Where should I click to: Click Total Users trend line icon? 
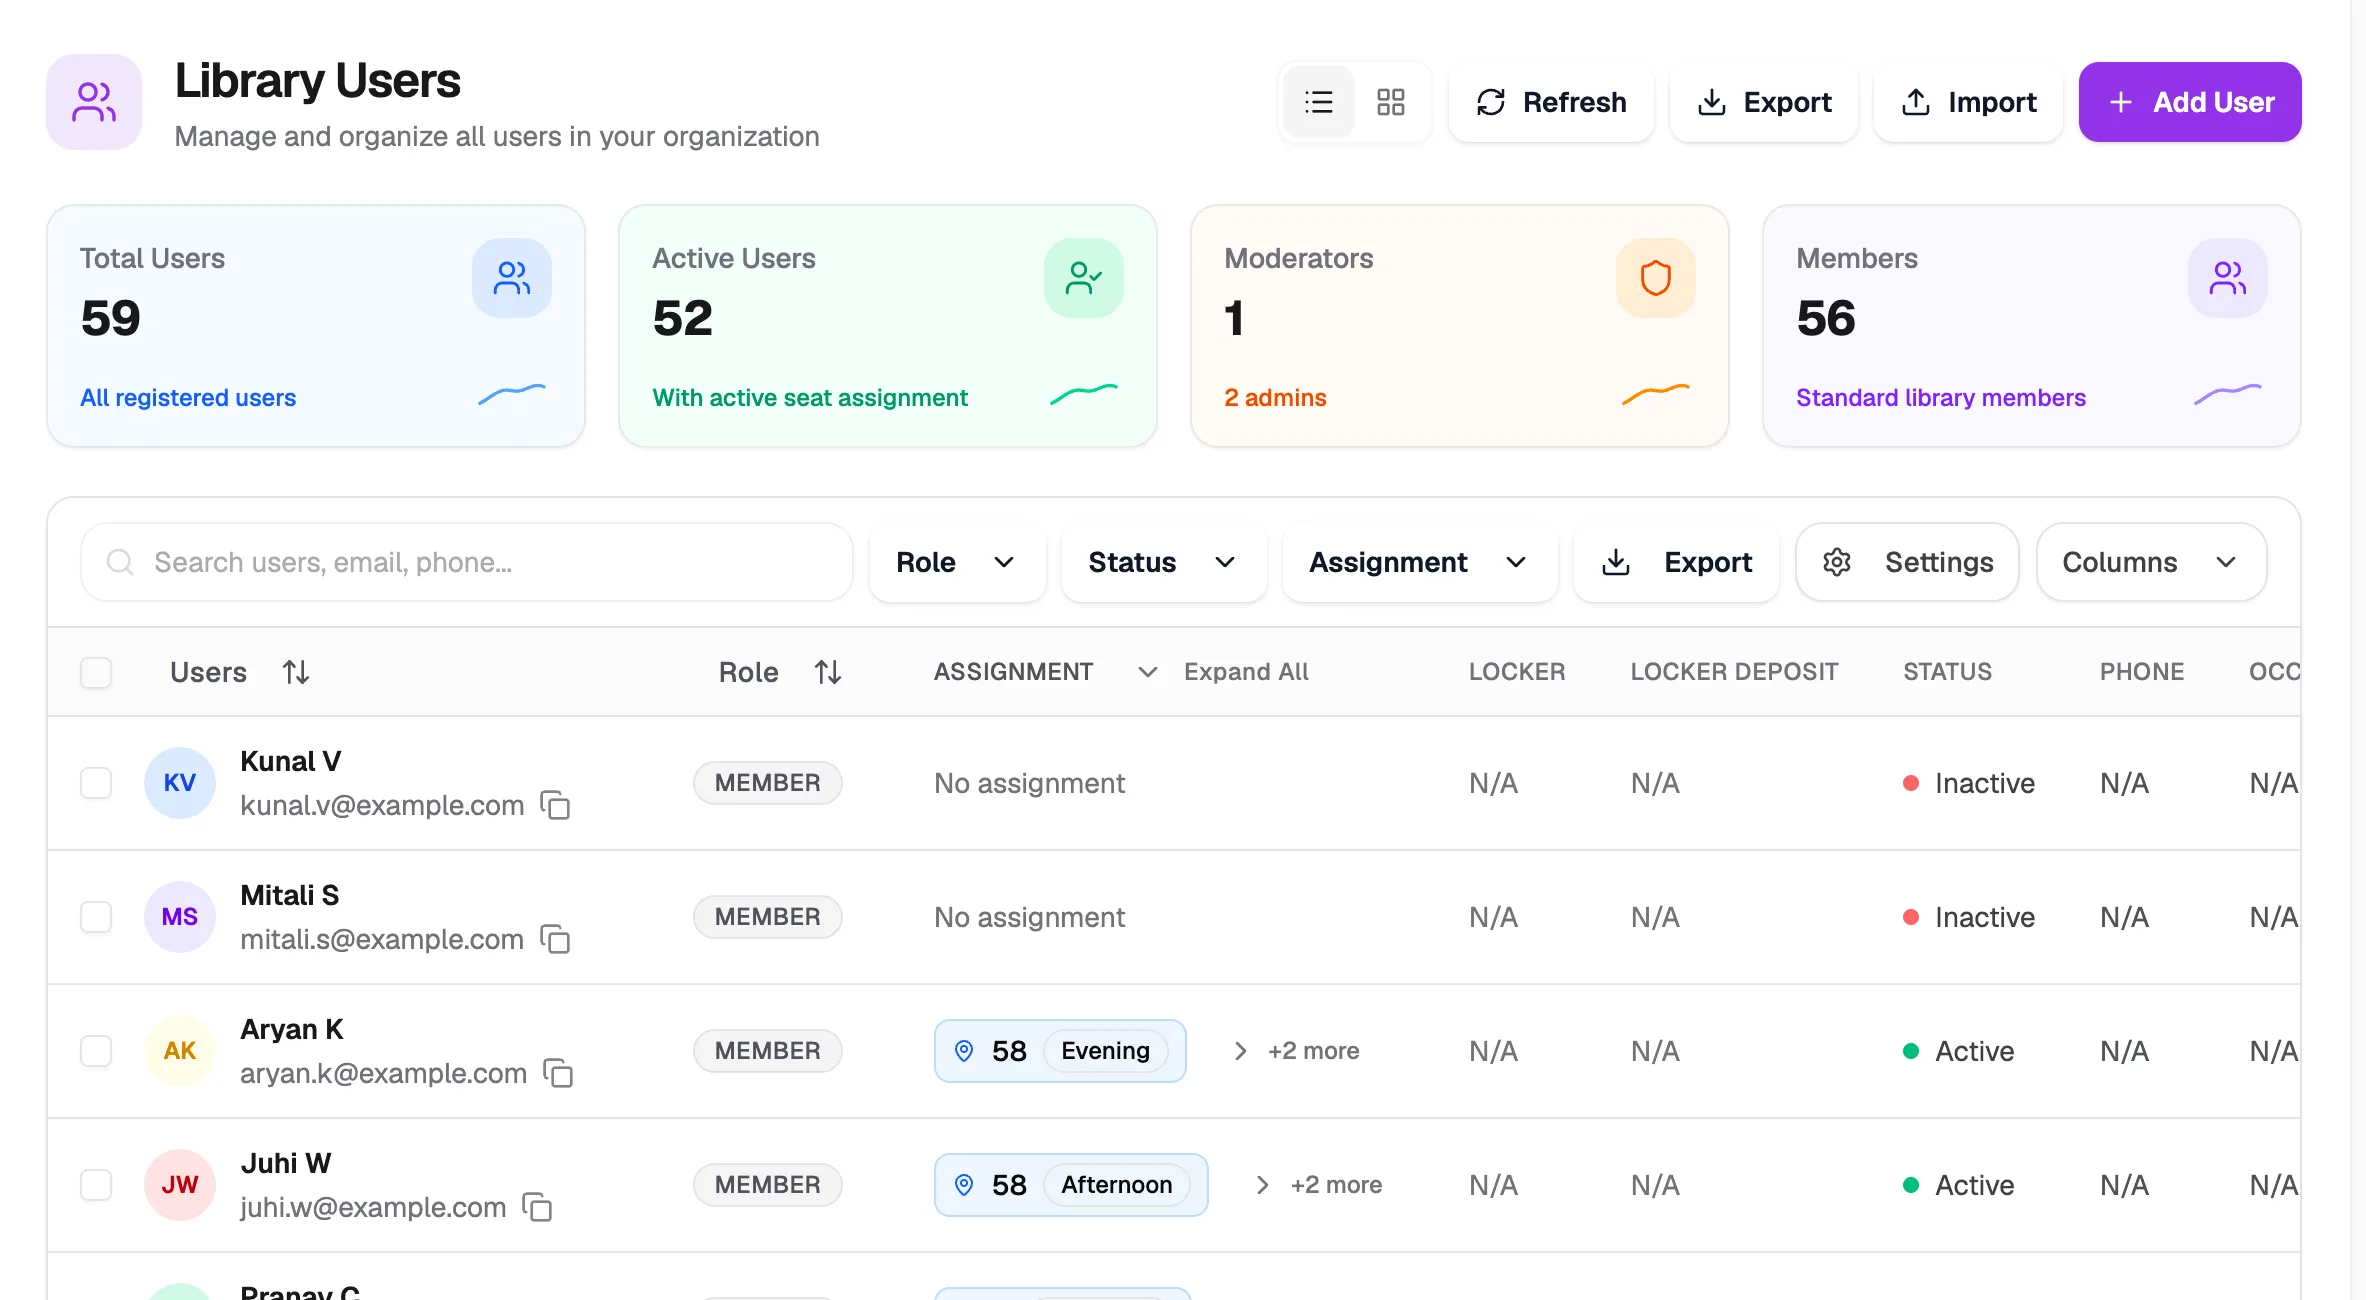pyautogui.click(x=512, y=395)
